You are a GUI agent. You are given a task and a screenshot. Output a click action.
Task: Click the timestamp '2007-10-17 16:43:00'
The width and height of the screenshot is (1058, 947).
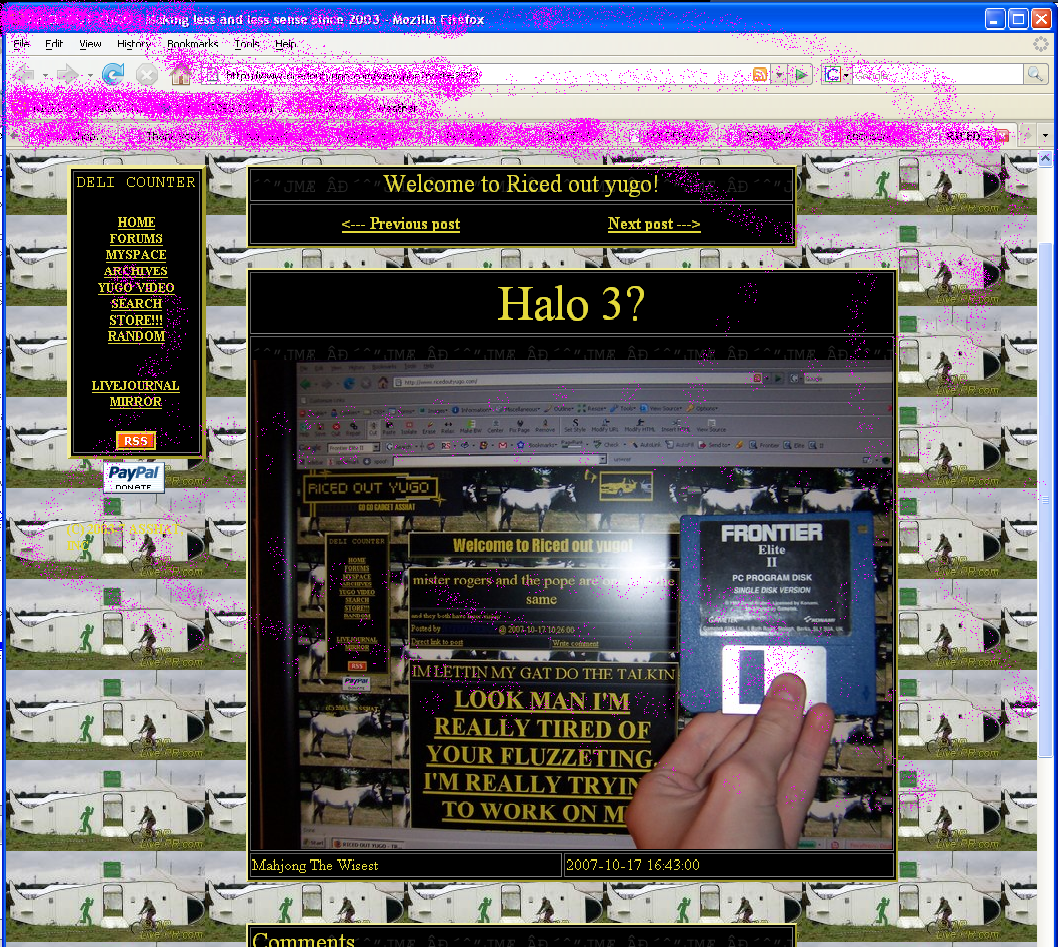coord(633,865)
